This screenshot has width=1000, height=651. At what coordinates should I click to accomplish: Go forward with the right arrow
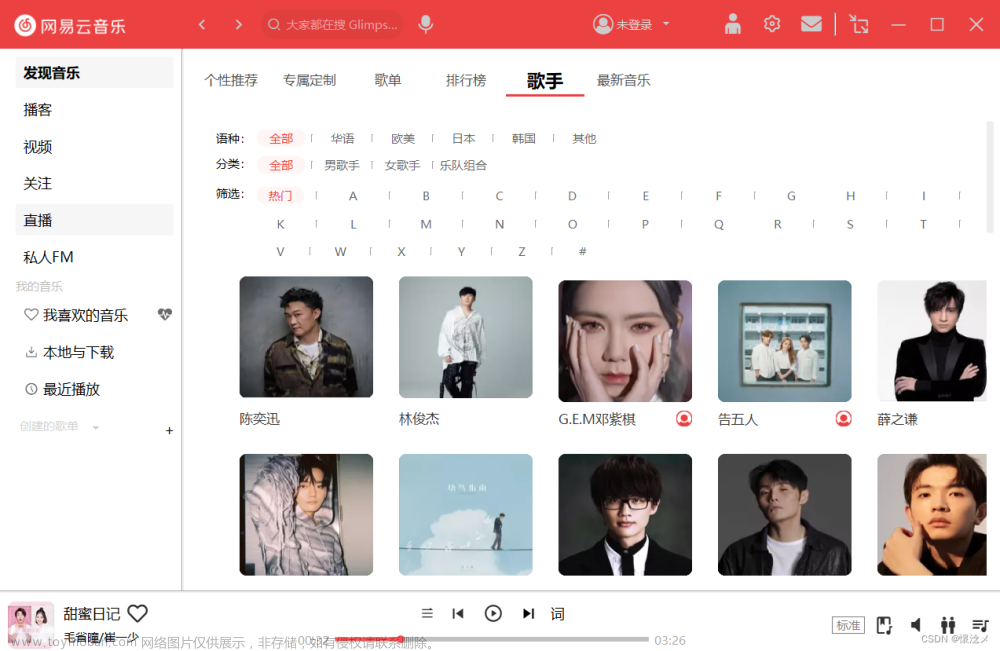coord(239,25)
